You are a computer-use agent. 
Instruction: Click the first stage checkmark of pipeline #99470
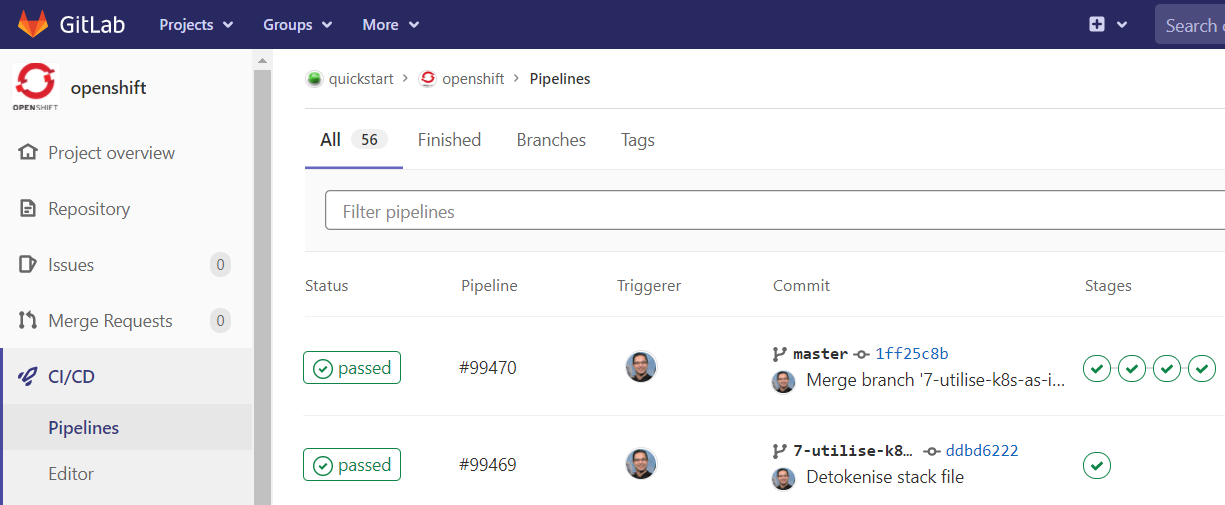point(1097,368)
